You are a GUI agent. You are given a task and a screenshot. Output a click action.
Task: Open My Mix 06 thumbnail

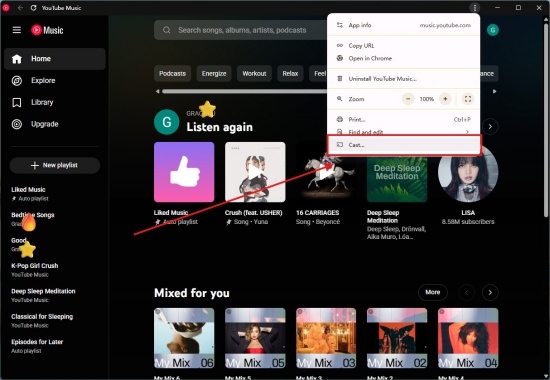tap(184, 338)
